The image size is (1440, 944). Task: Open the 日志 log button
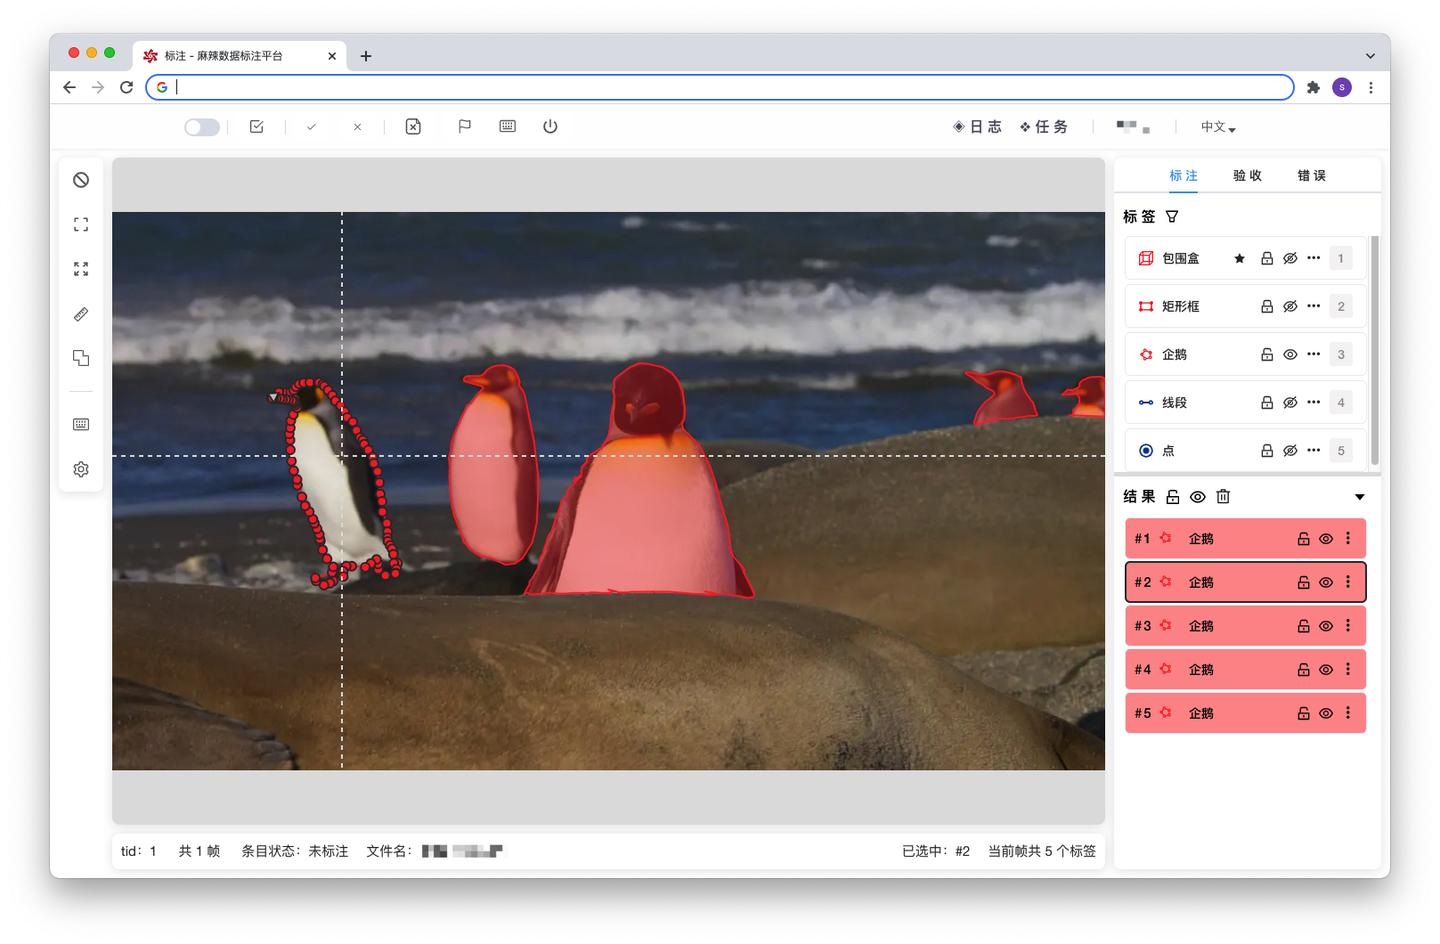pyautogui.click(x=977, y=127)
